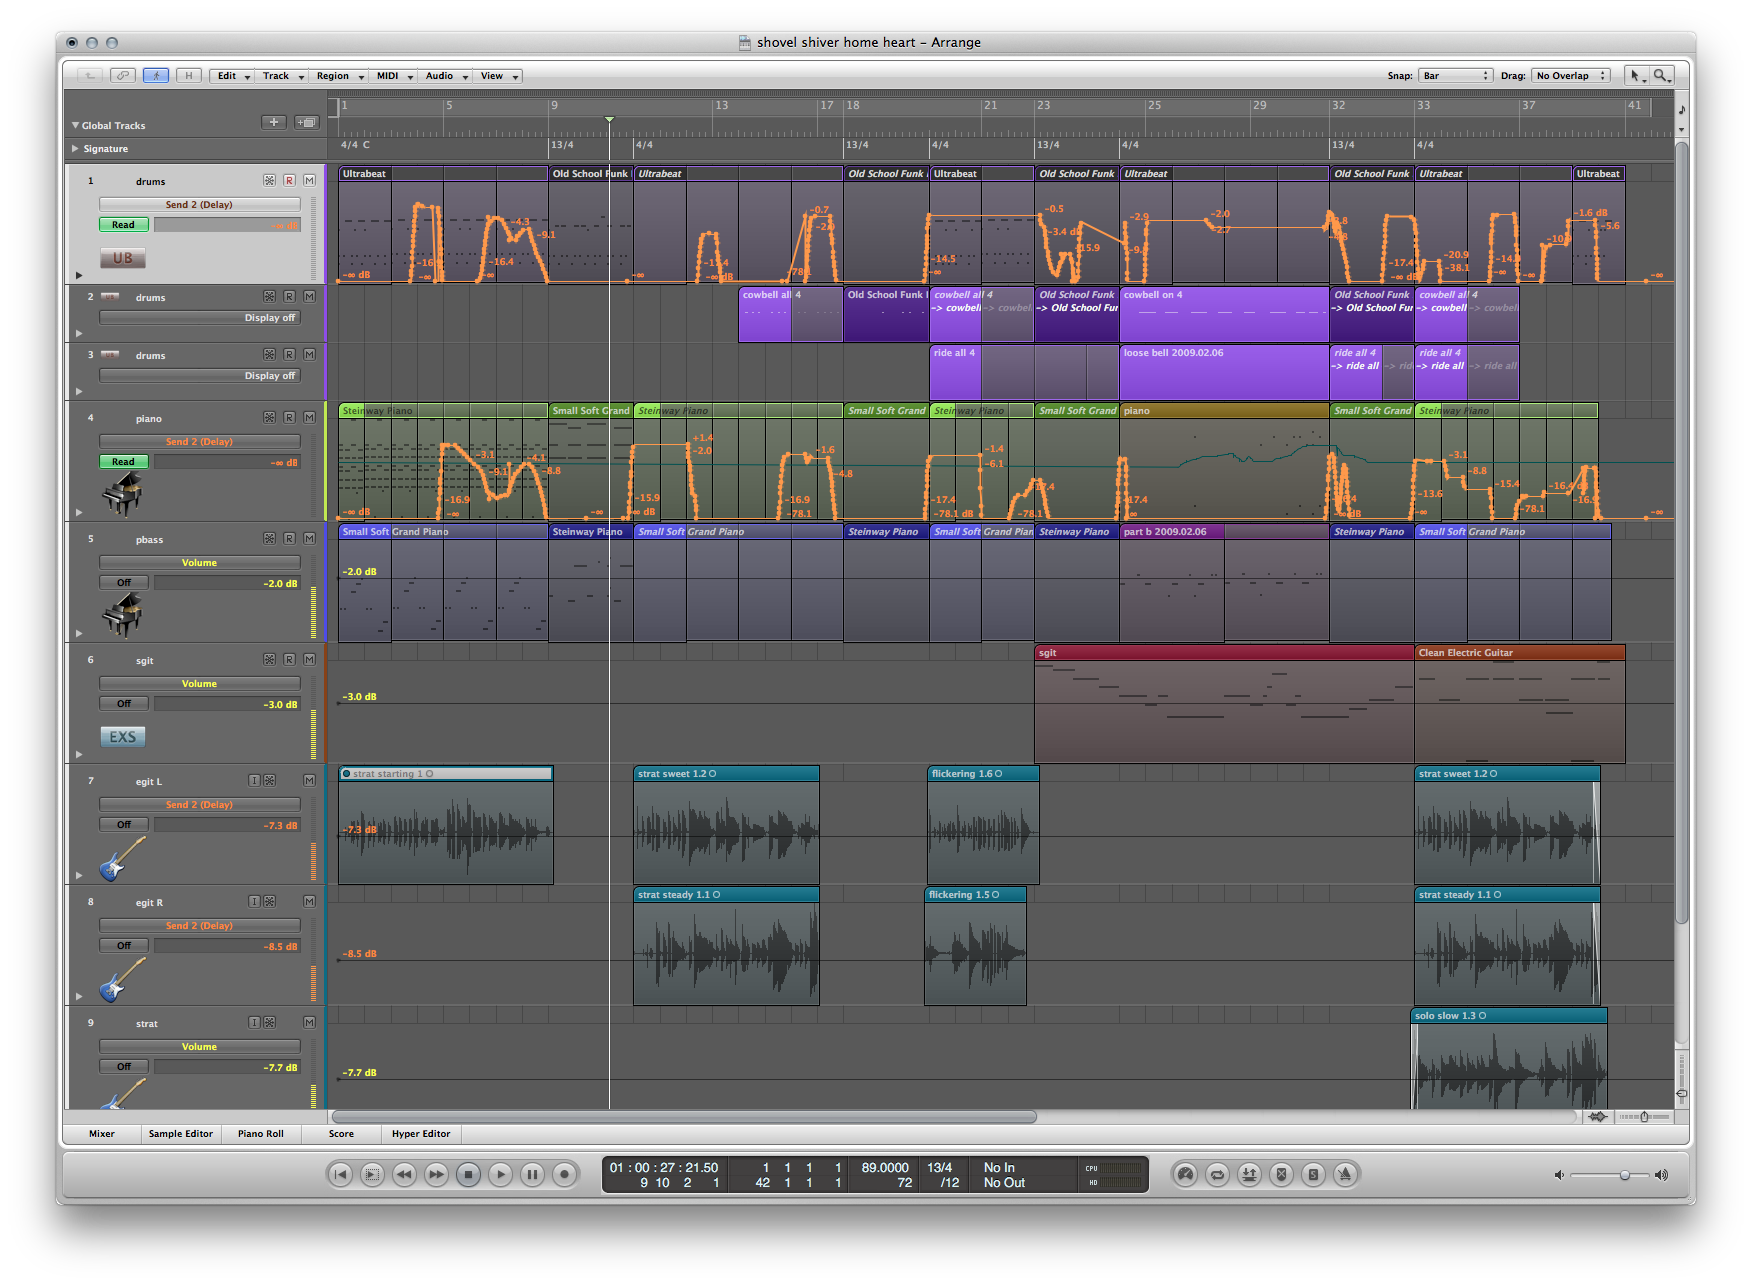Open the Snap dropdown set to Bar
The height and width of the screenshot is (1285, 1752).
(x=1455, y=76)
